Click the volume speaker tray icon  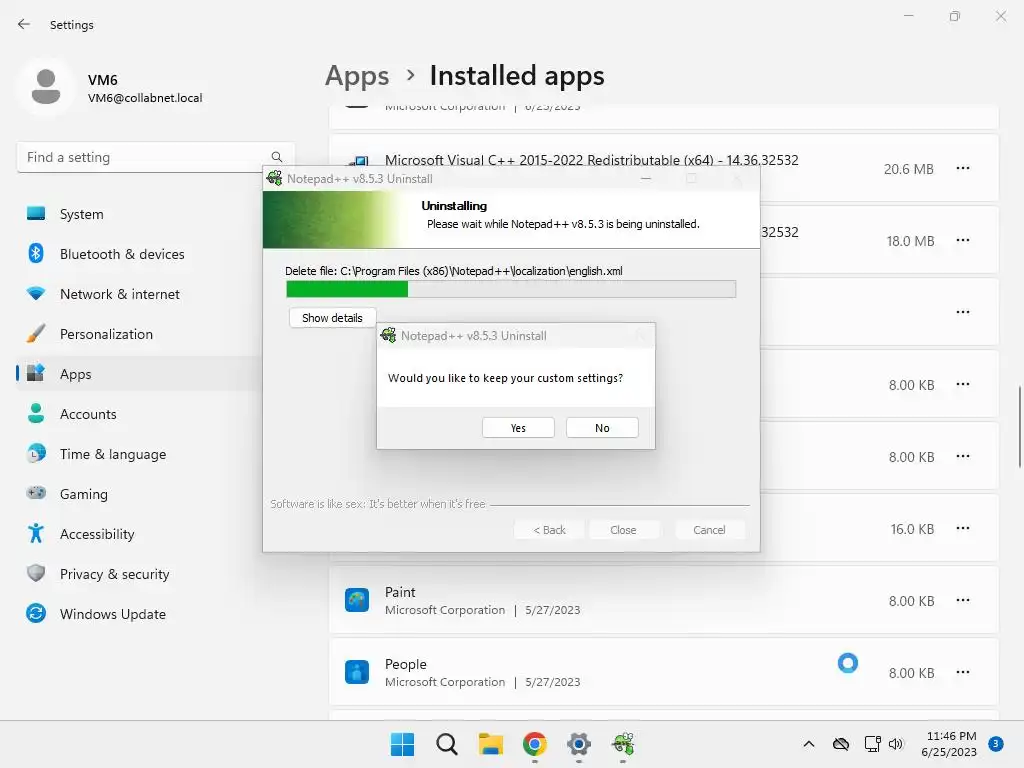(x=896, y=744)
